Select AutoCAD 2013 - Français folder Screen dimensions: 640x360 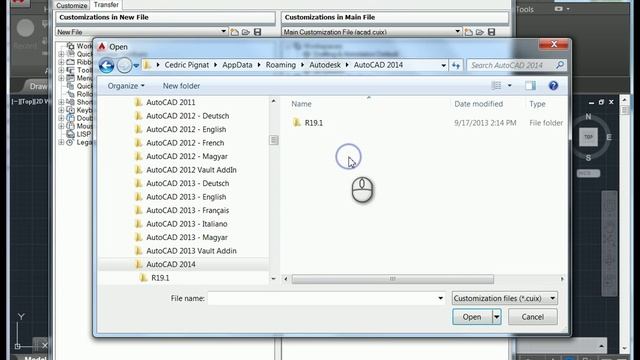[x=187, y=210]
